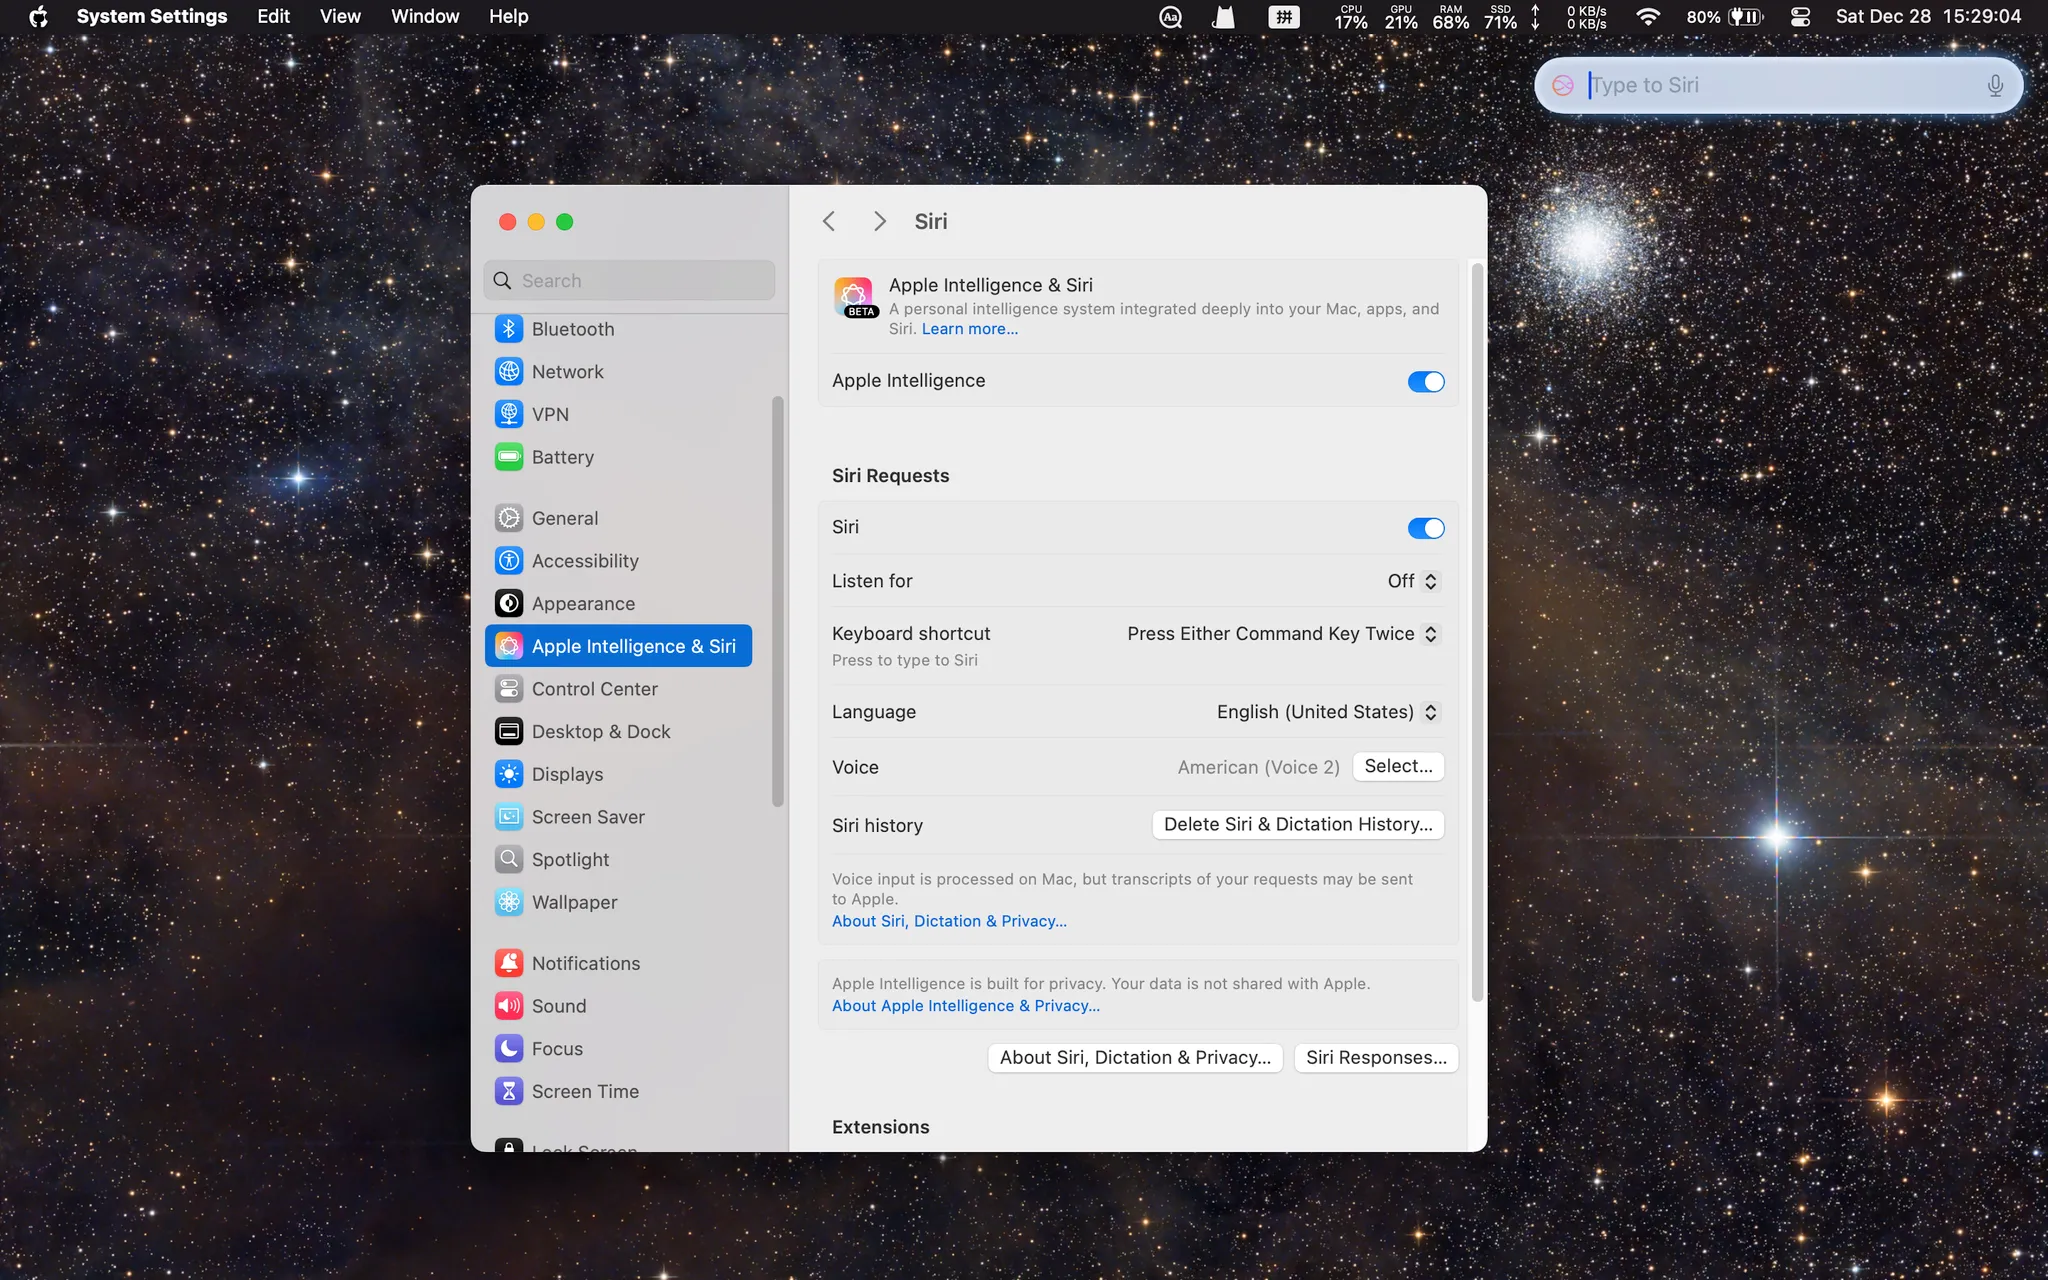Select the VPN icon in sidebar
Viewport: 2048px width, 1280px height.
509,414
